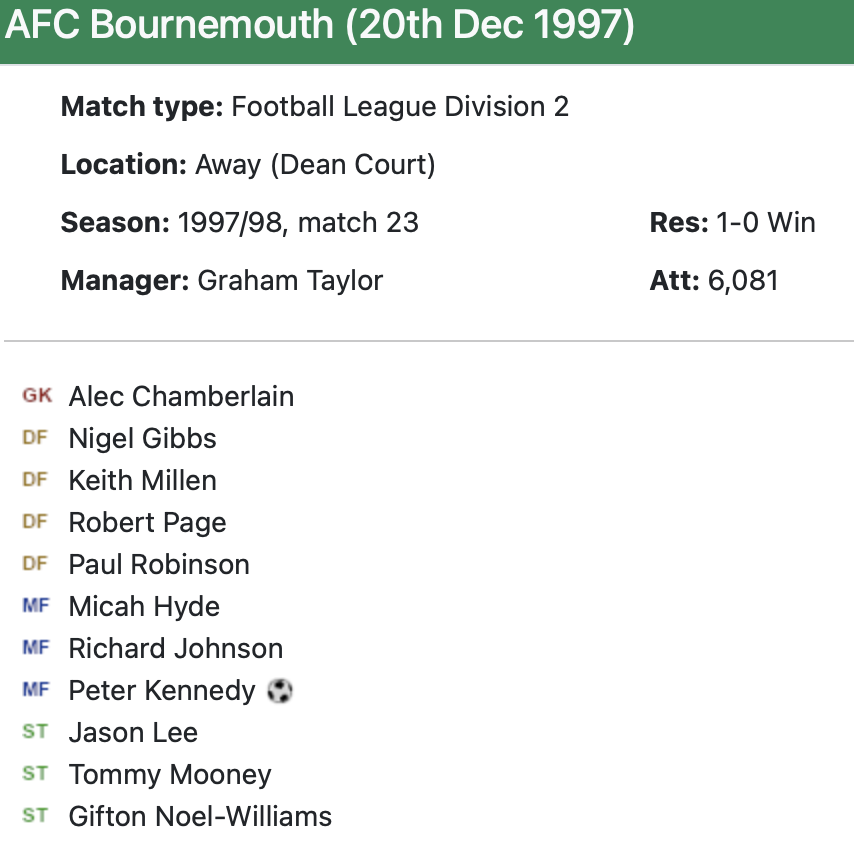Click the MF icon beside Richard Johnson
The height and width of the screenshot is (850, 854).
coord(35,648)
